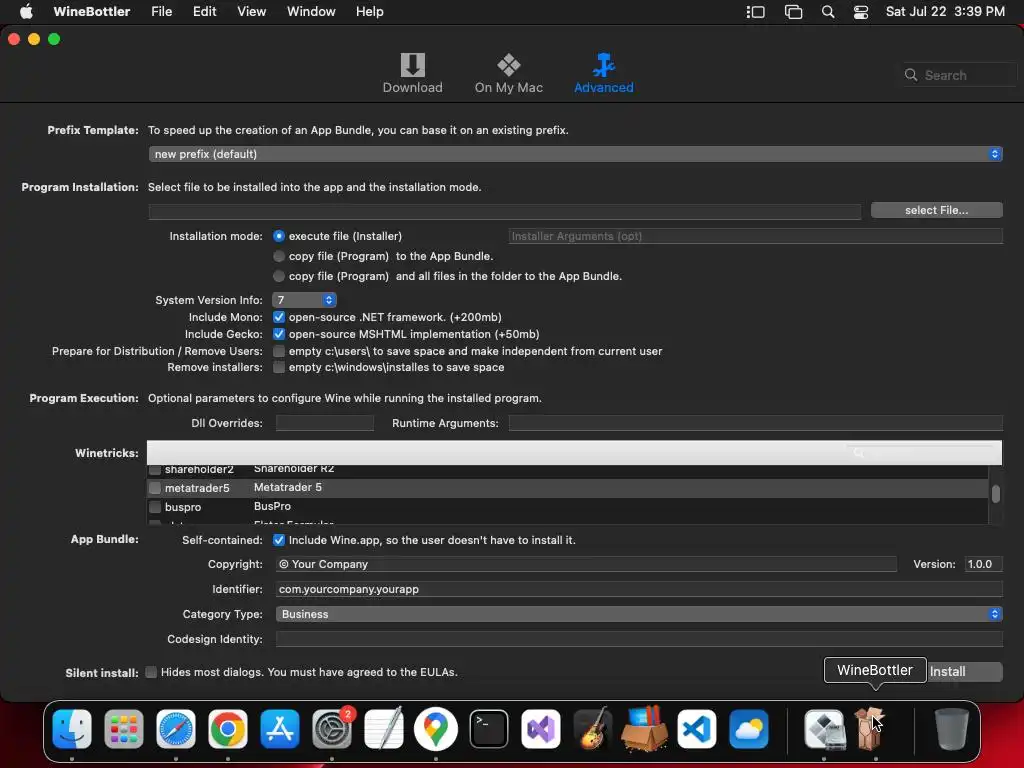The width and height of the screenshot is (1024, 768).
Task: Launch Google Chrome from the dock
Action: point(227,728)
